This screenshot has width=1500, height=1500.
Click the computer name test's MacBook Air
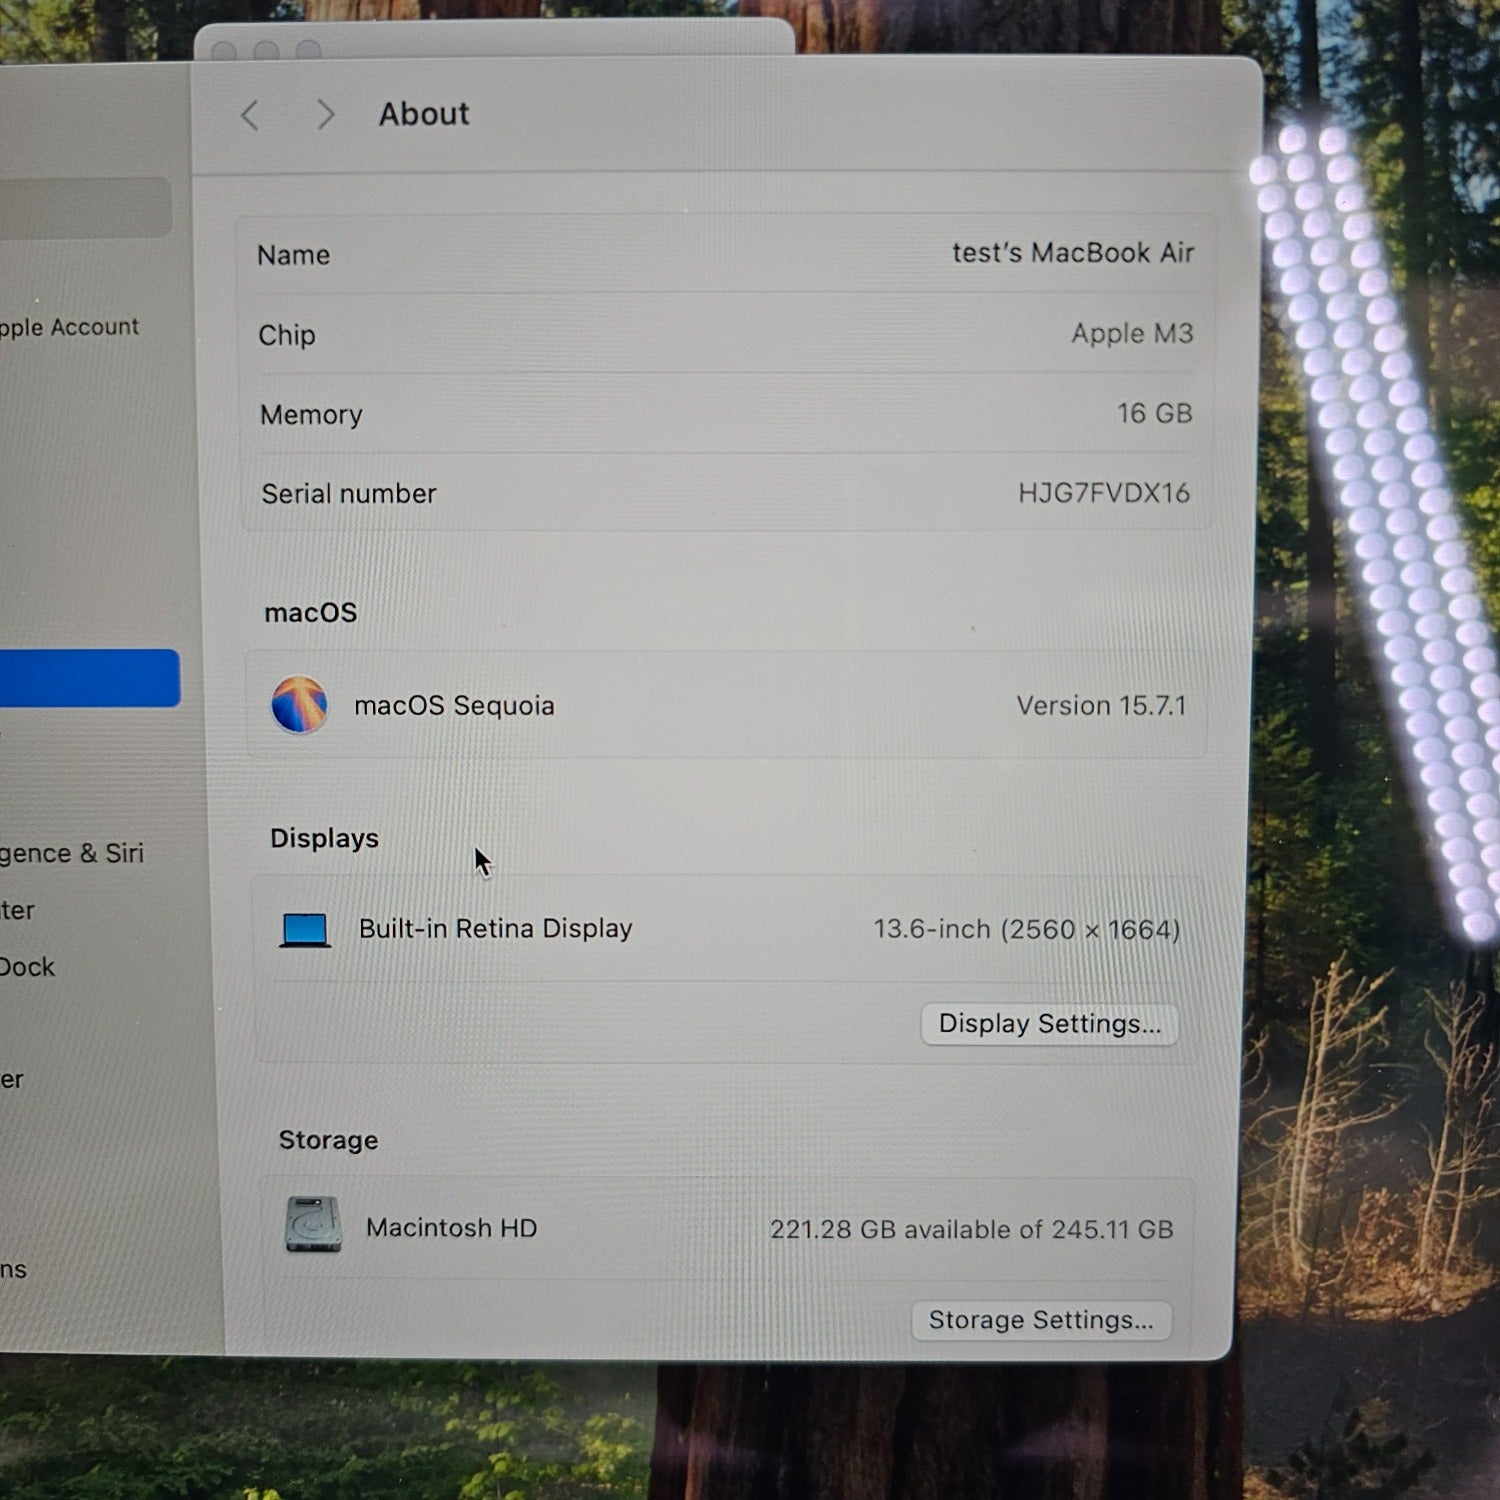click(x=1073, y=253)
